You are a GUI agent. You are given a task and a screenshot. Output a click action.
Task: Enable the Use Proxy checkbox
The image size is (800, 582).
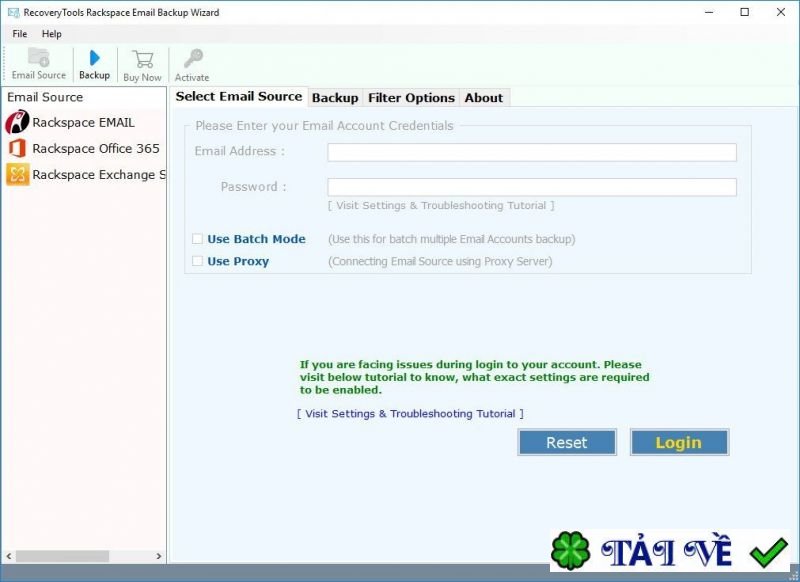coord(197,261)
